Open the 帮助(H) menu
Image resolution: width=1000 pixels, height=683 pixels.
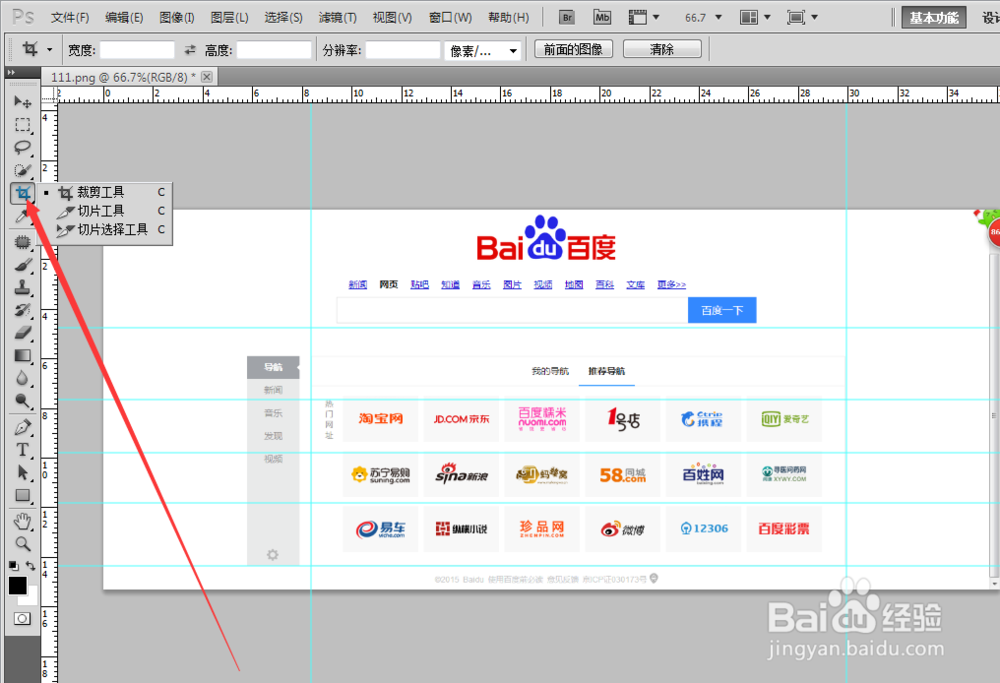(x=509, y=18)
